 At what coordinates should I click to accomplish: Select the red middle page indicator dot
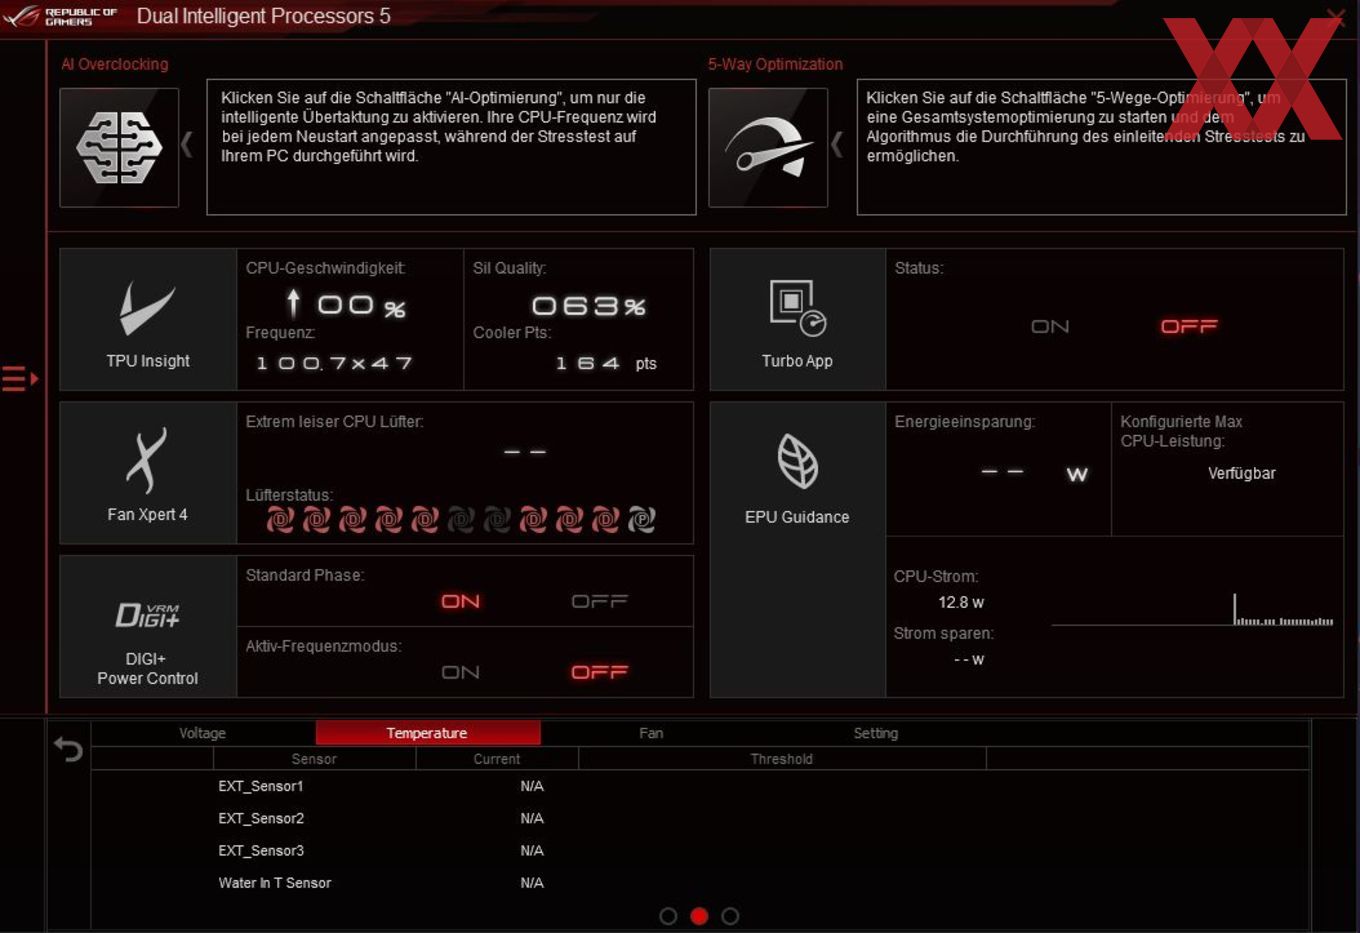click(699, 916)
